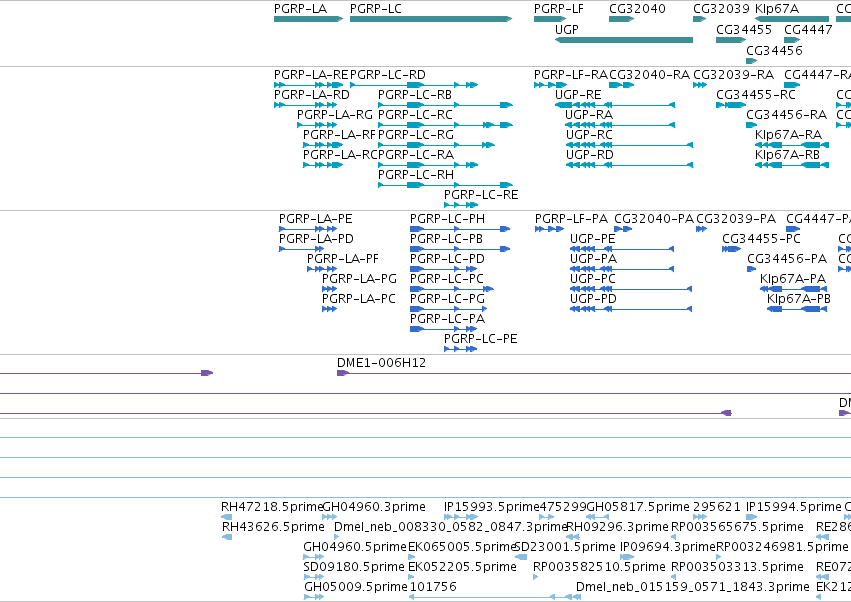Viewport: 851px width, 602px height.
Task: Select transcript Klp67A-RA
Action: tap(792, 145)
